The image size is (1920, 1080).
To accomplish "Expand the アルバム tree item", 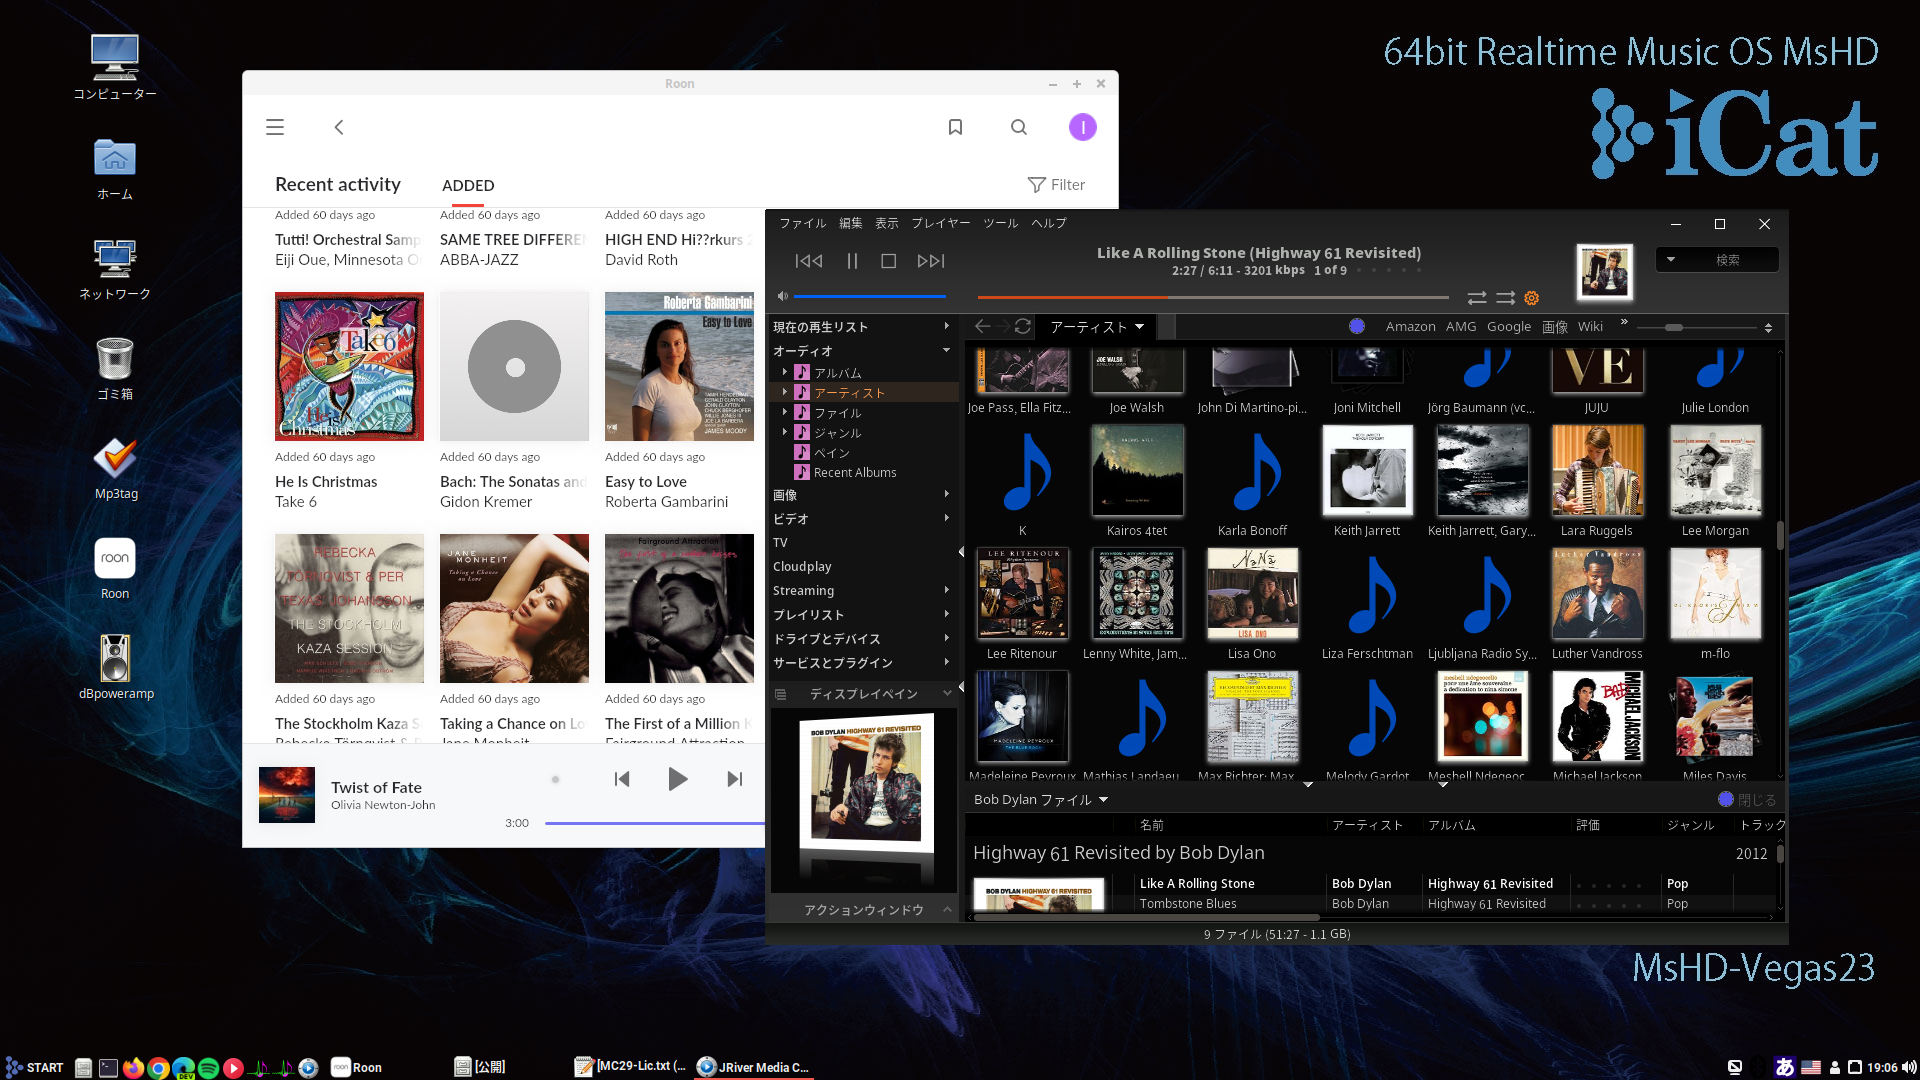I will coord(785,372).
